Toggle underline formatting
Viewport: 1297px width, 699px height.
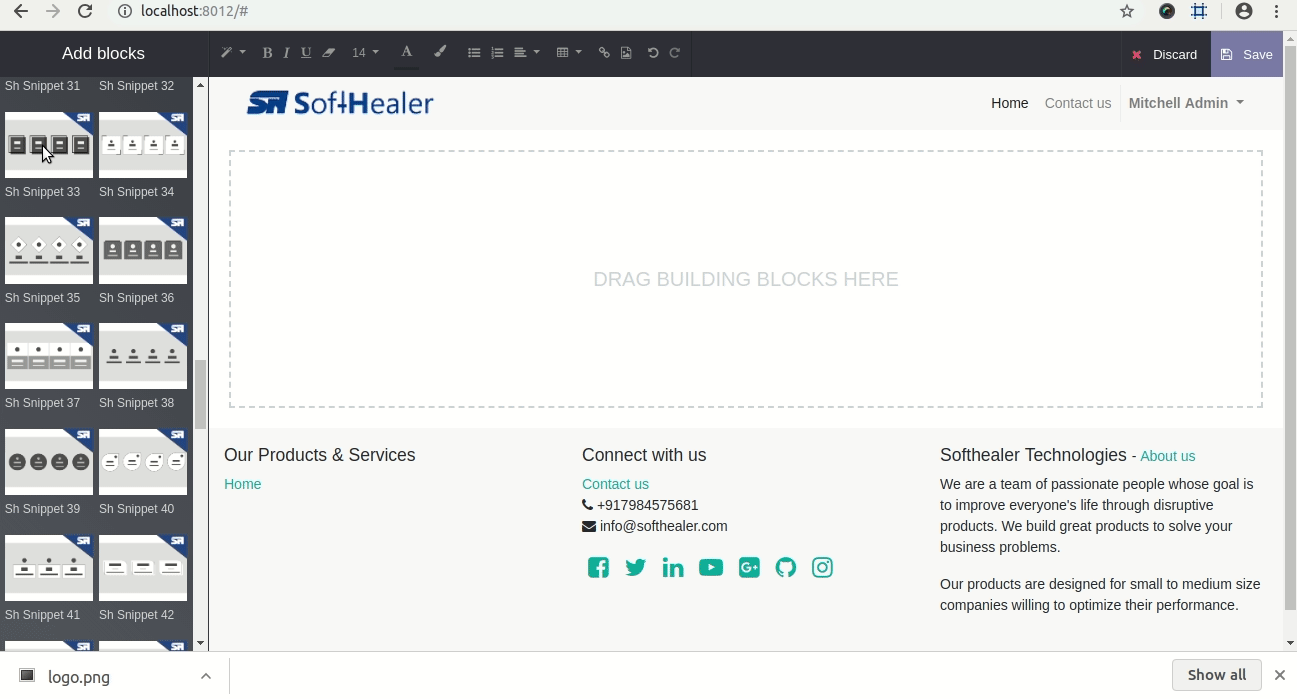[x=306, y=53]
